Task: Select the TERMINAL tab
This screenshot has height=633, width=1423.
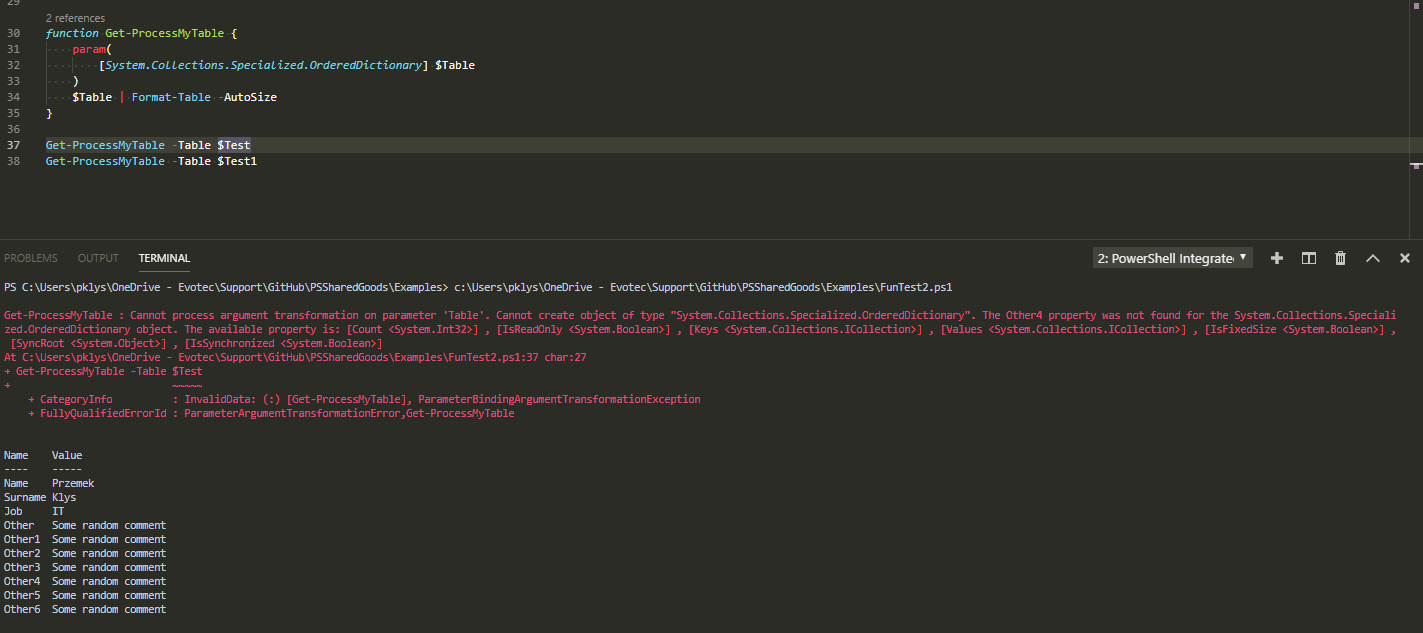Action: point(163,257)
